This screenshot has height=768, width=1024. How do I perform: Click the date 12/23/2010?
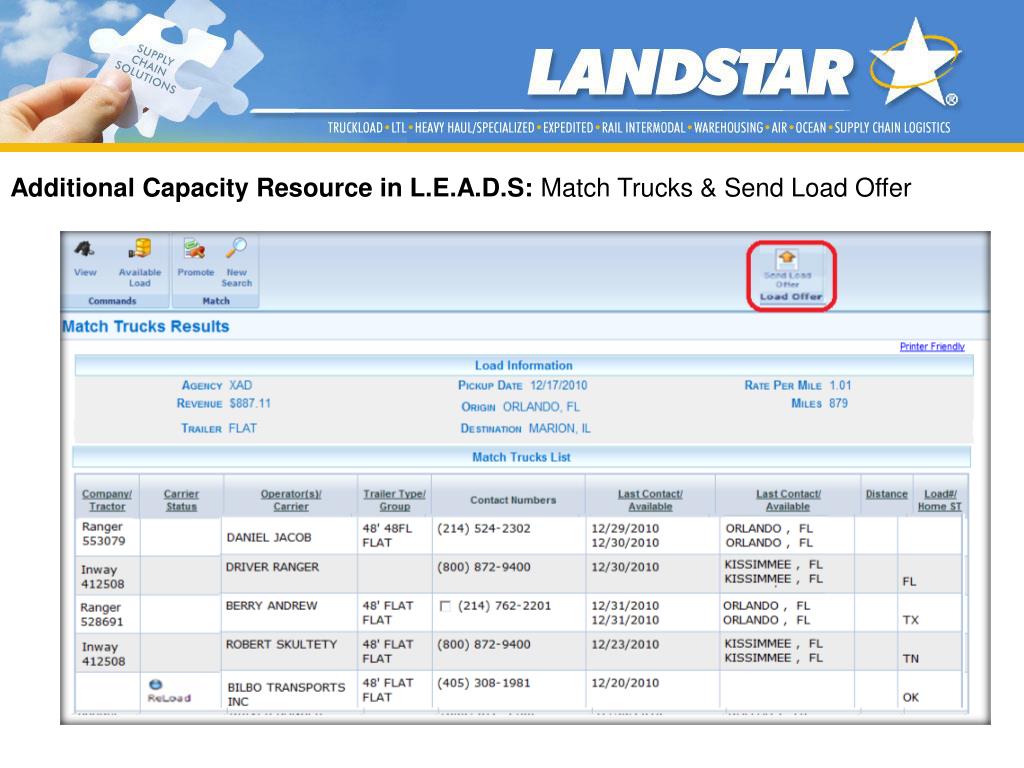[x=625, y=644]
